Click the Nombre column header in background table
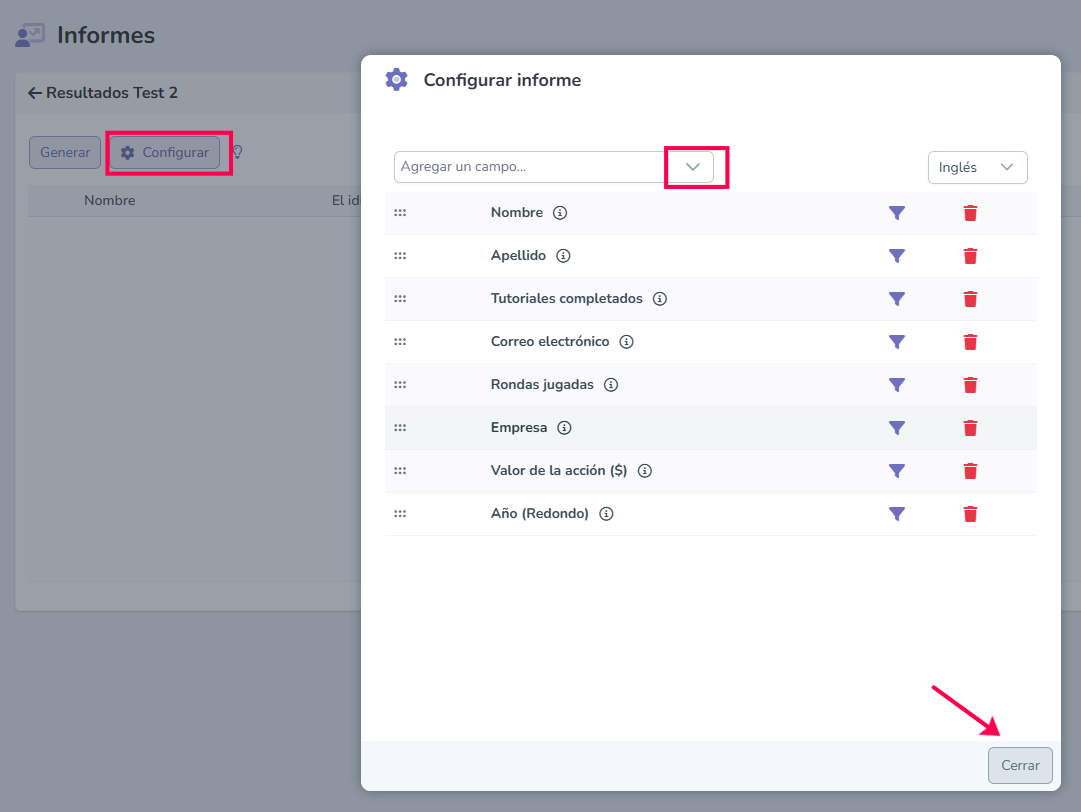The image size is (1081, 812). (110, 201)
